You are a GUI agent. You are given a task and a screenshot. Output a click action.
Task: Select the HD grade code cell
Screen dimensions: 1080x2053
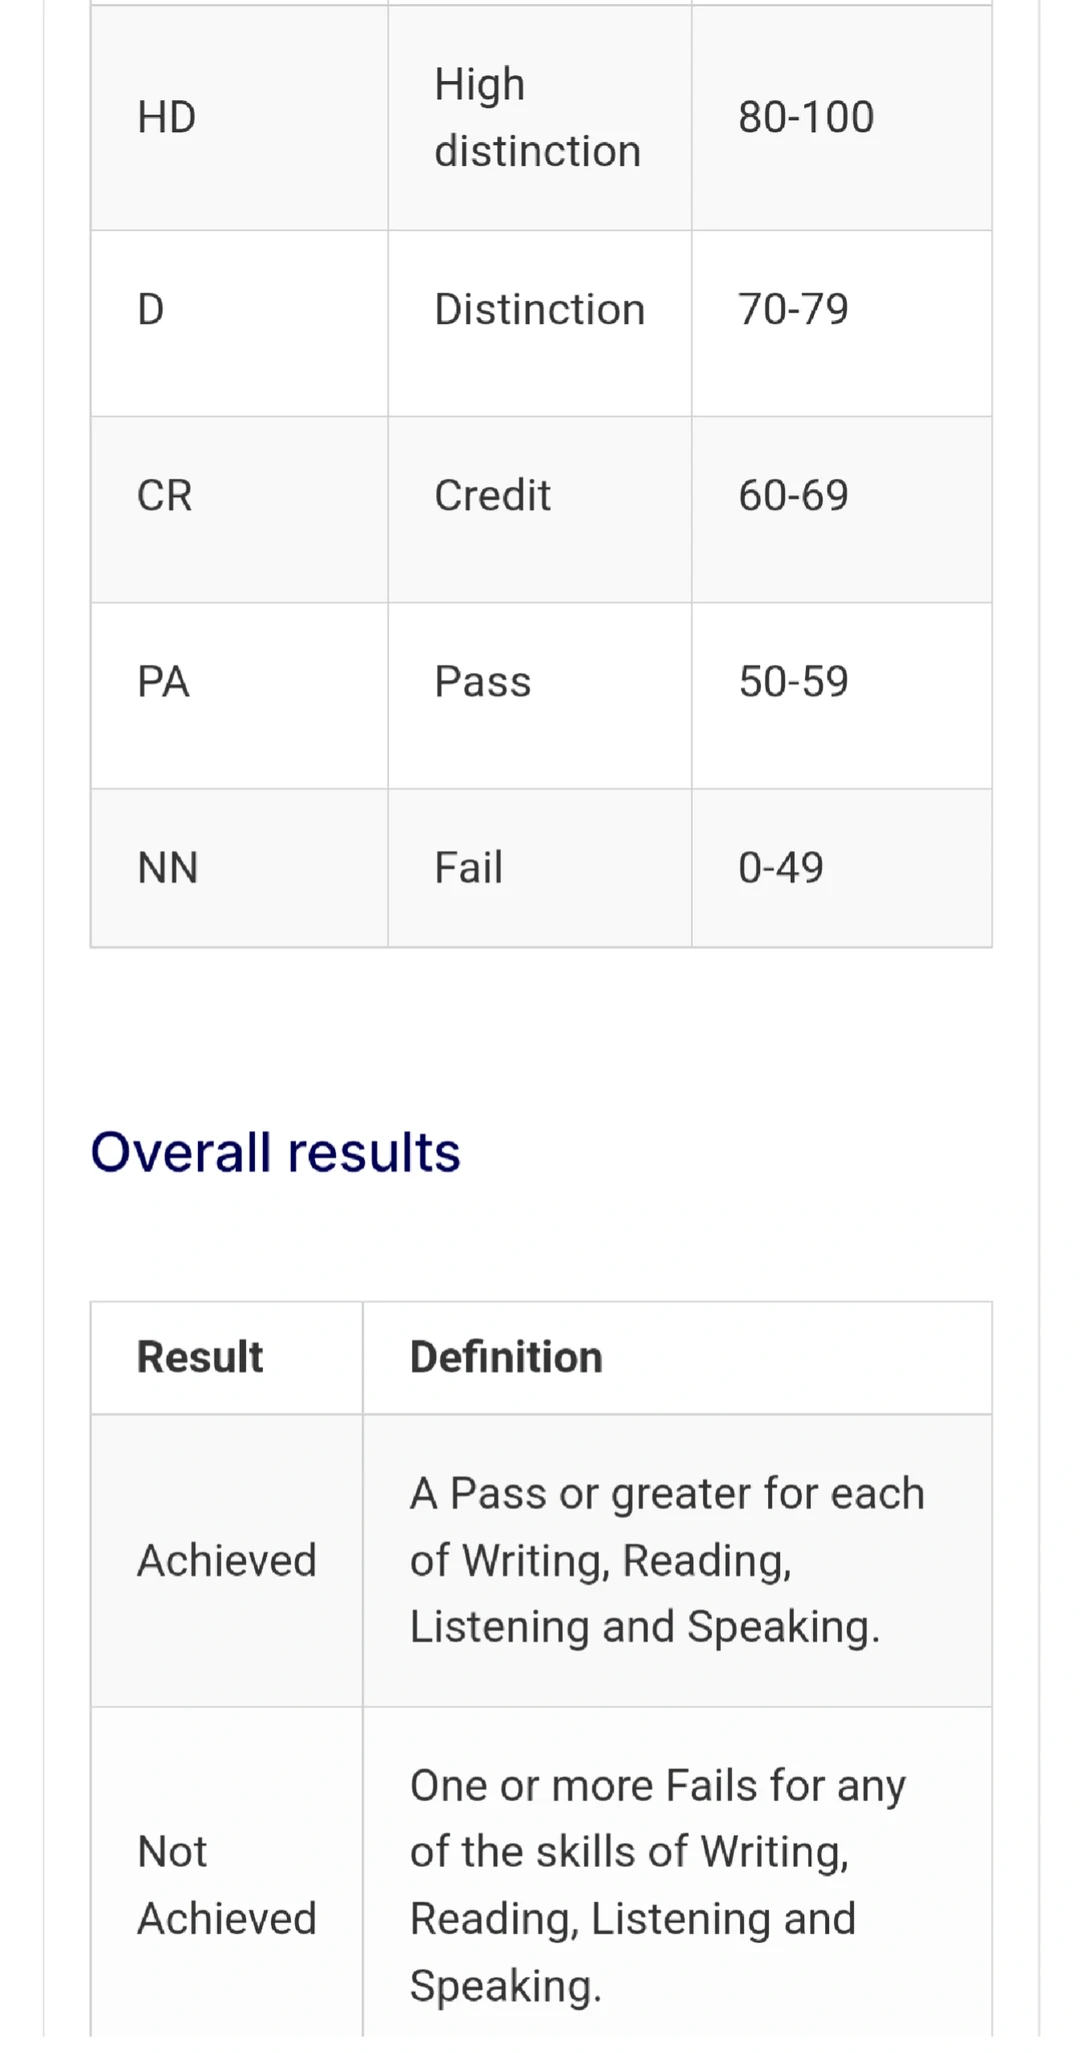(x=239, y=118)
